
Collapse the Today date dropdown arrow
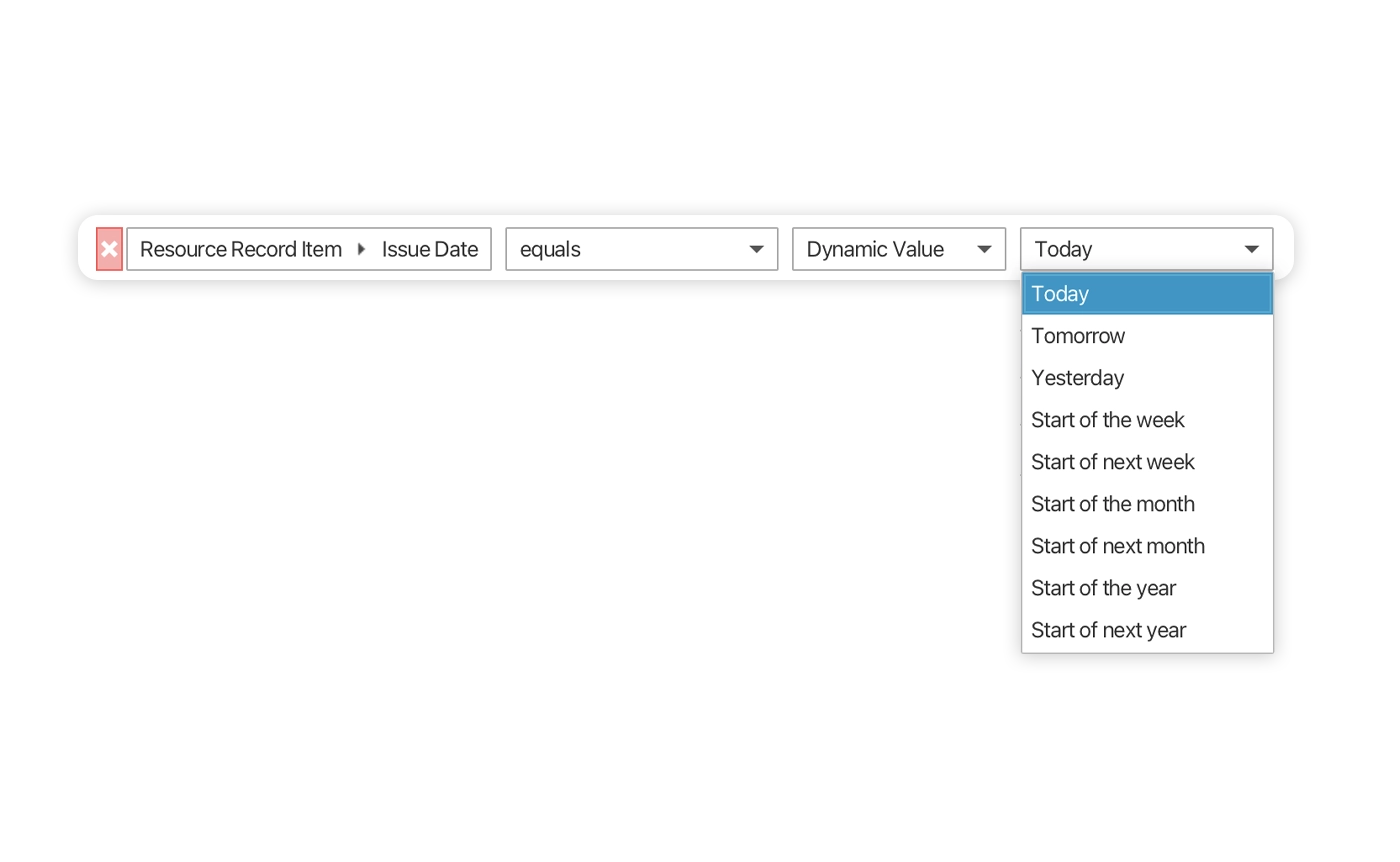1251,249
